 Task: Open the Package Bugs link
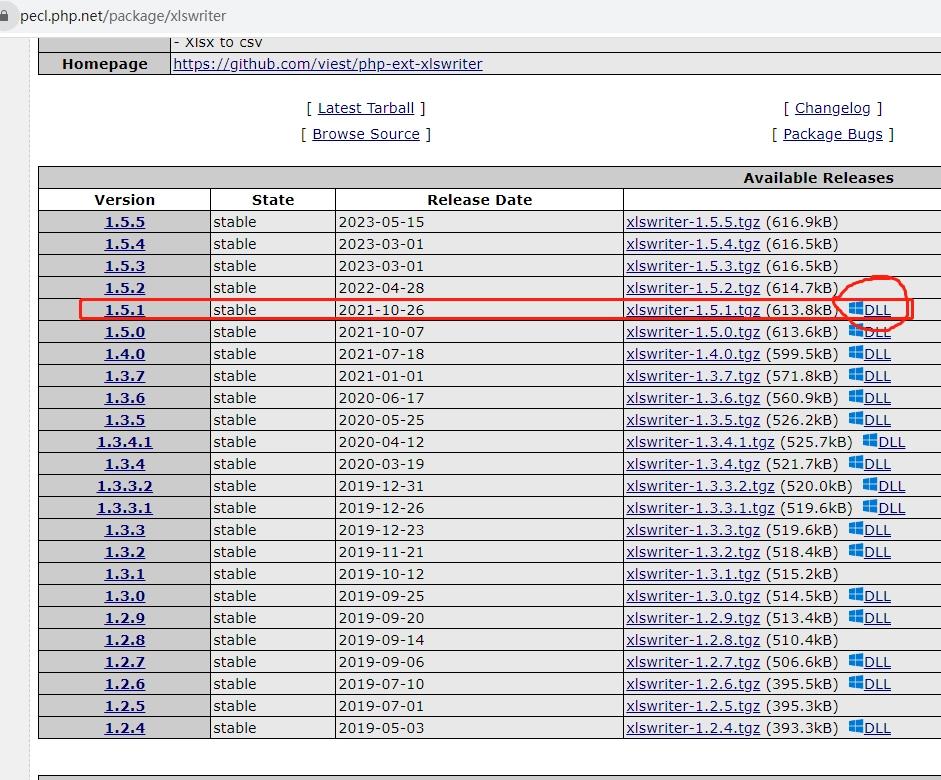(x=832, y=134)
